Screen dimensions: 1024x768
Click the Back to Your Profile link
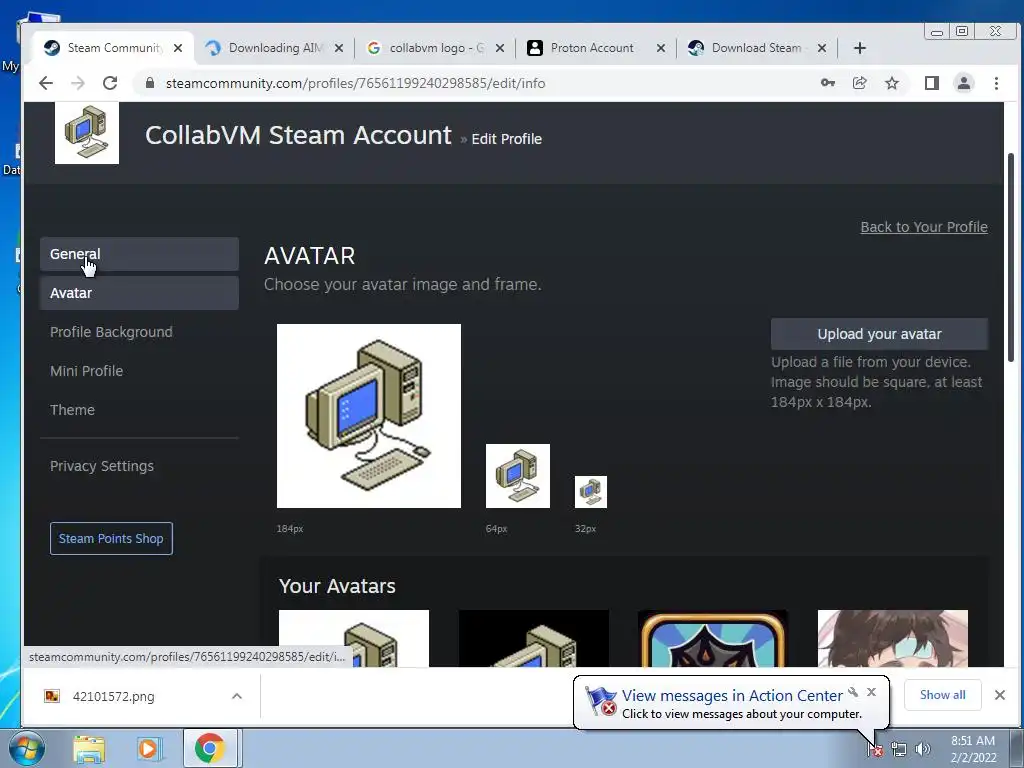tap(923, 227)
